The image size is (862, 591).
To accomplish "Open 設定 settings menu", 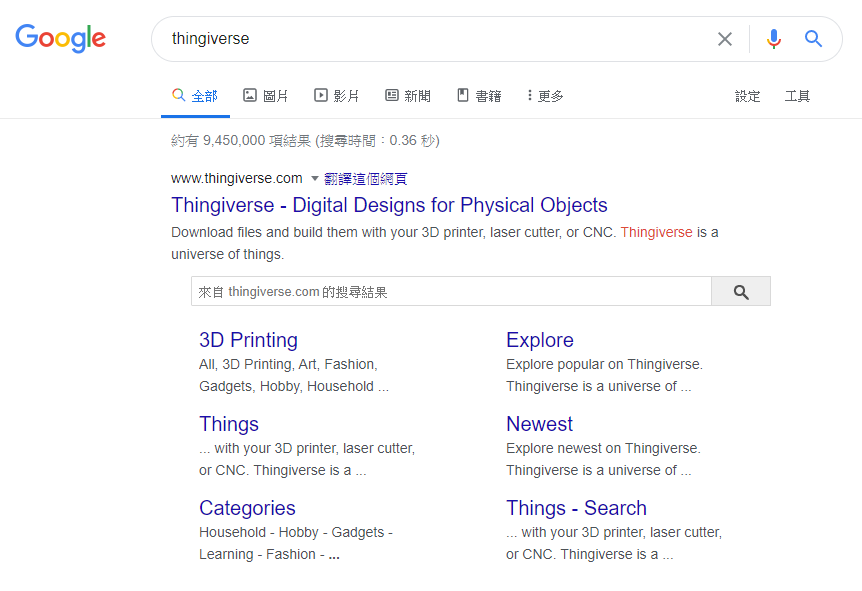I will click(748, 96).
